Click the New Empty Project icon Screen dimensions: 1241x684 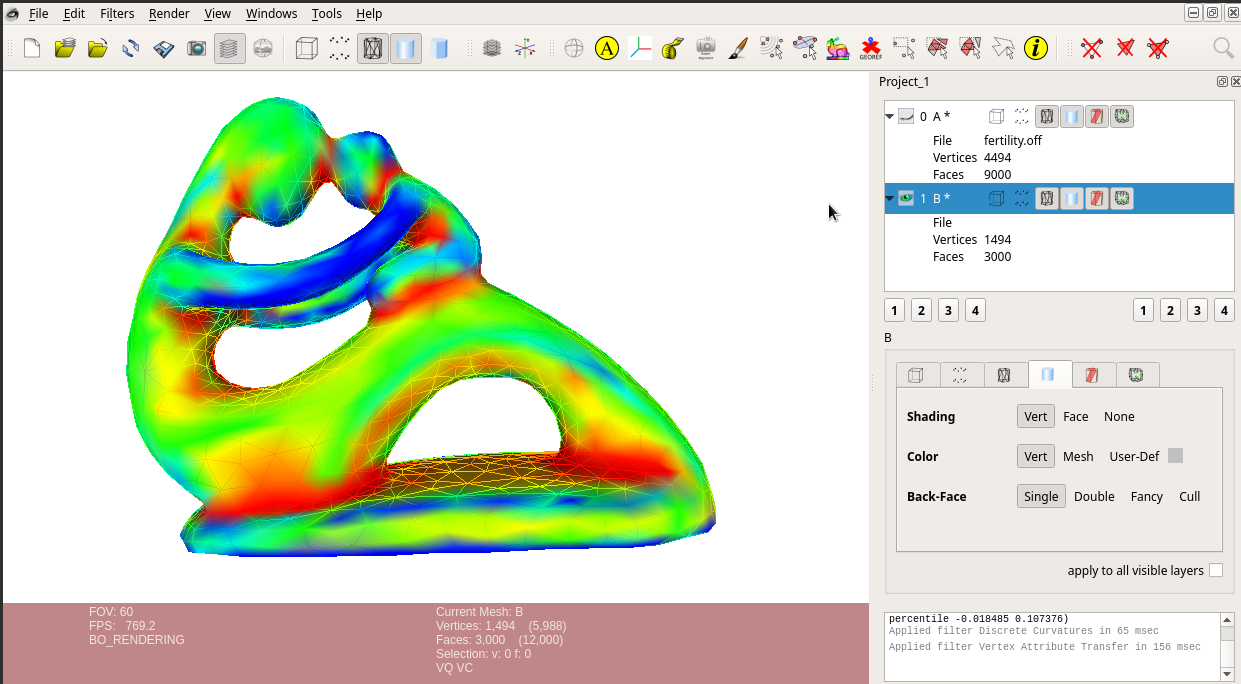[x=32, y=48]
